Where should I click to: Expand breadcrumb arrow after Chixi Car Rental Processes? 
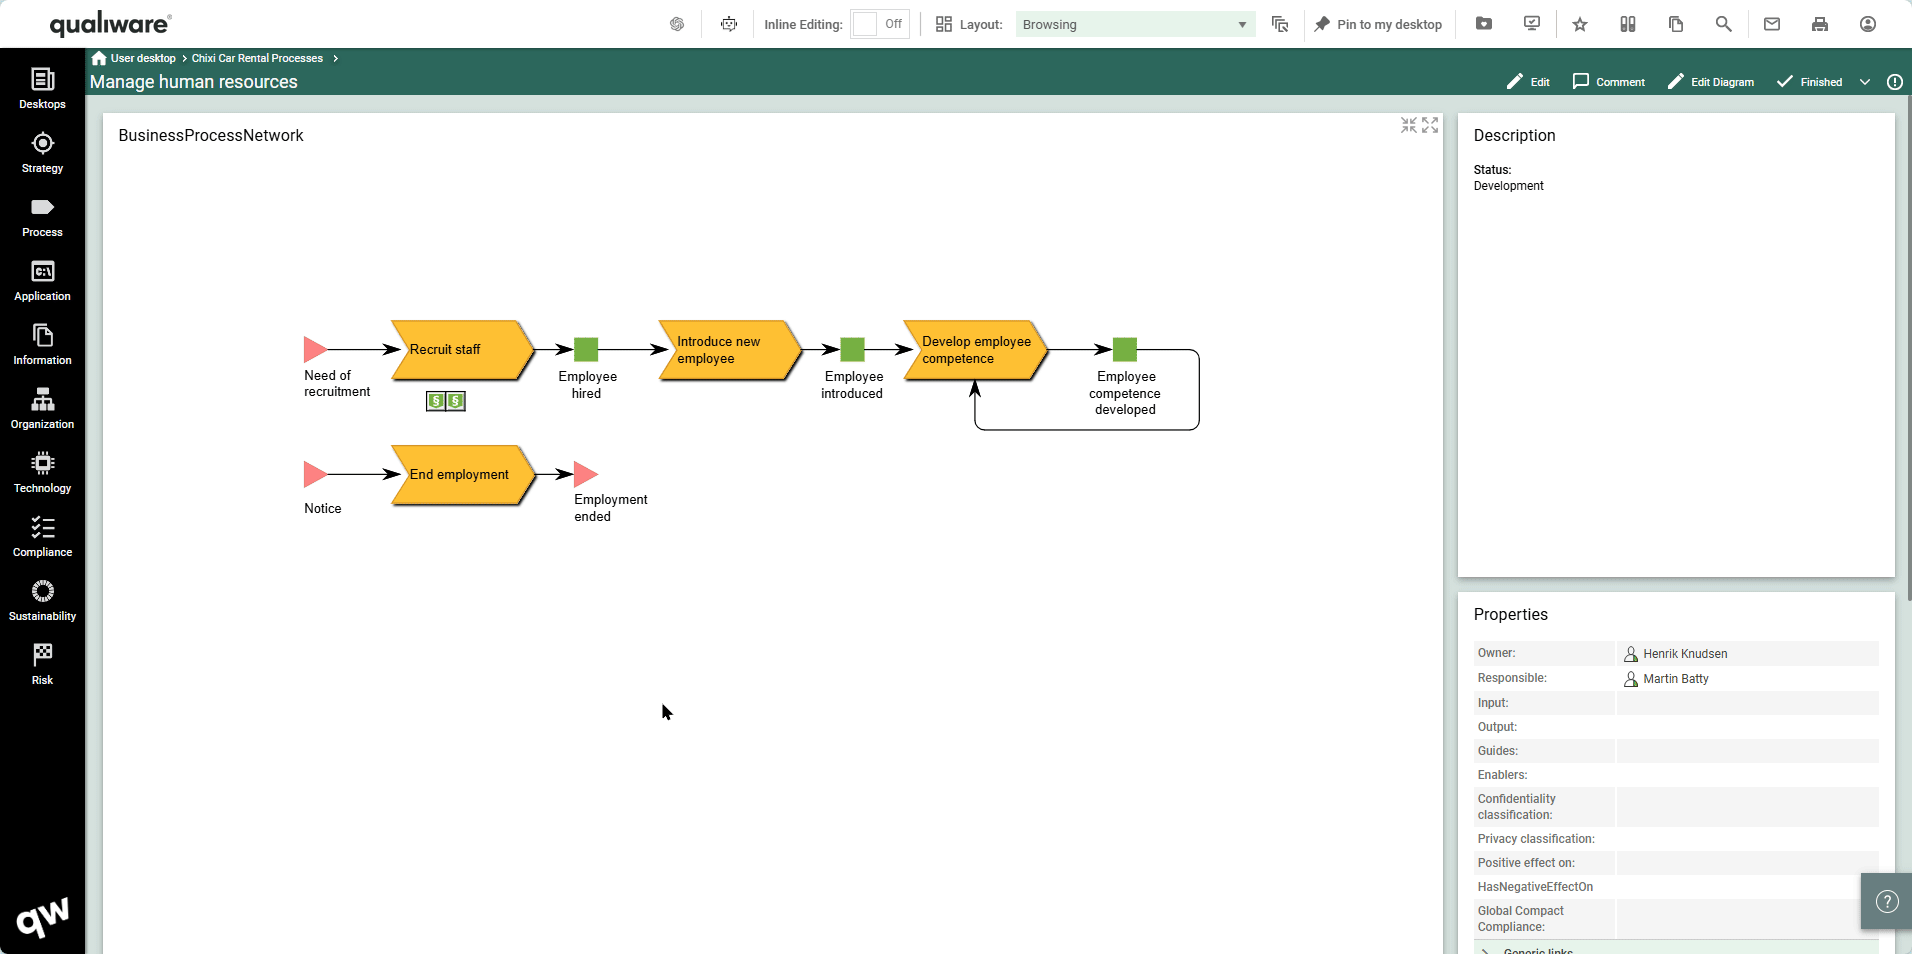[x=336, y=58]
